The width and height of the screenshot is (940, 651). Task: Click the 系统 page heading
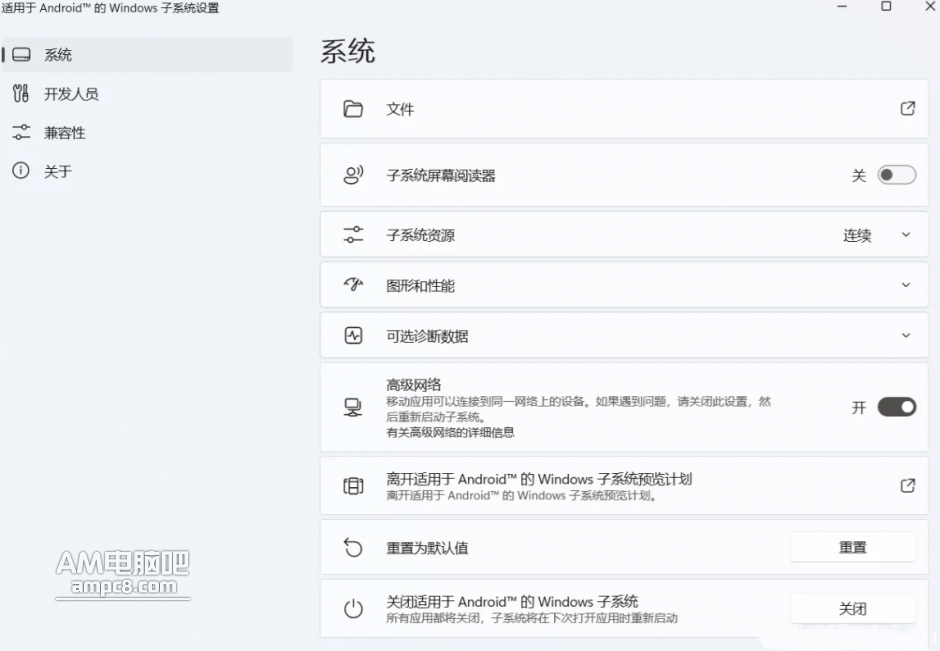[x=348, y=51]
